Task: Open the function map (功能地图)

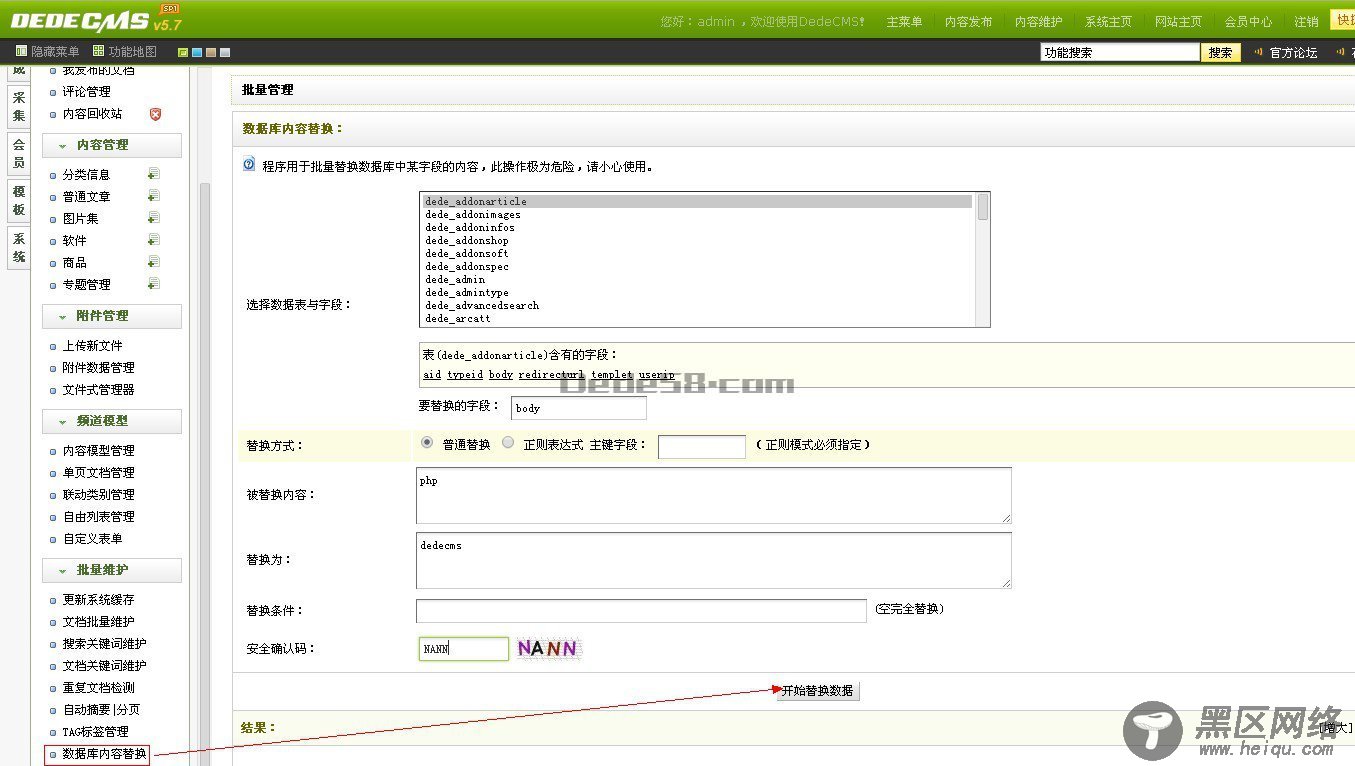Action: 125,52
